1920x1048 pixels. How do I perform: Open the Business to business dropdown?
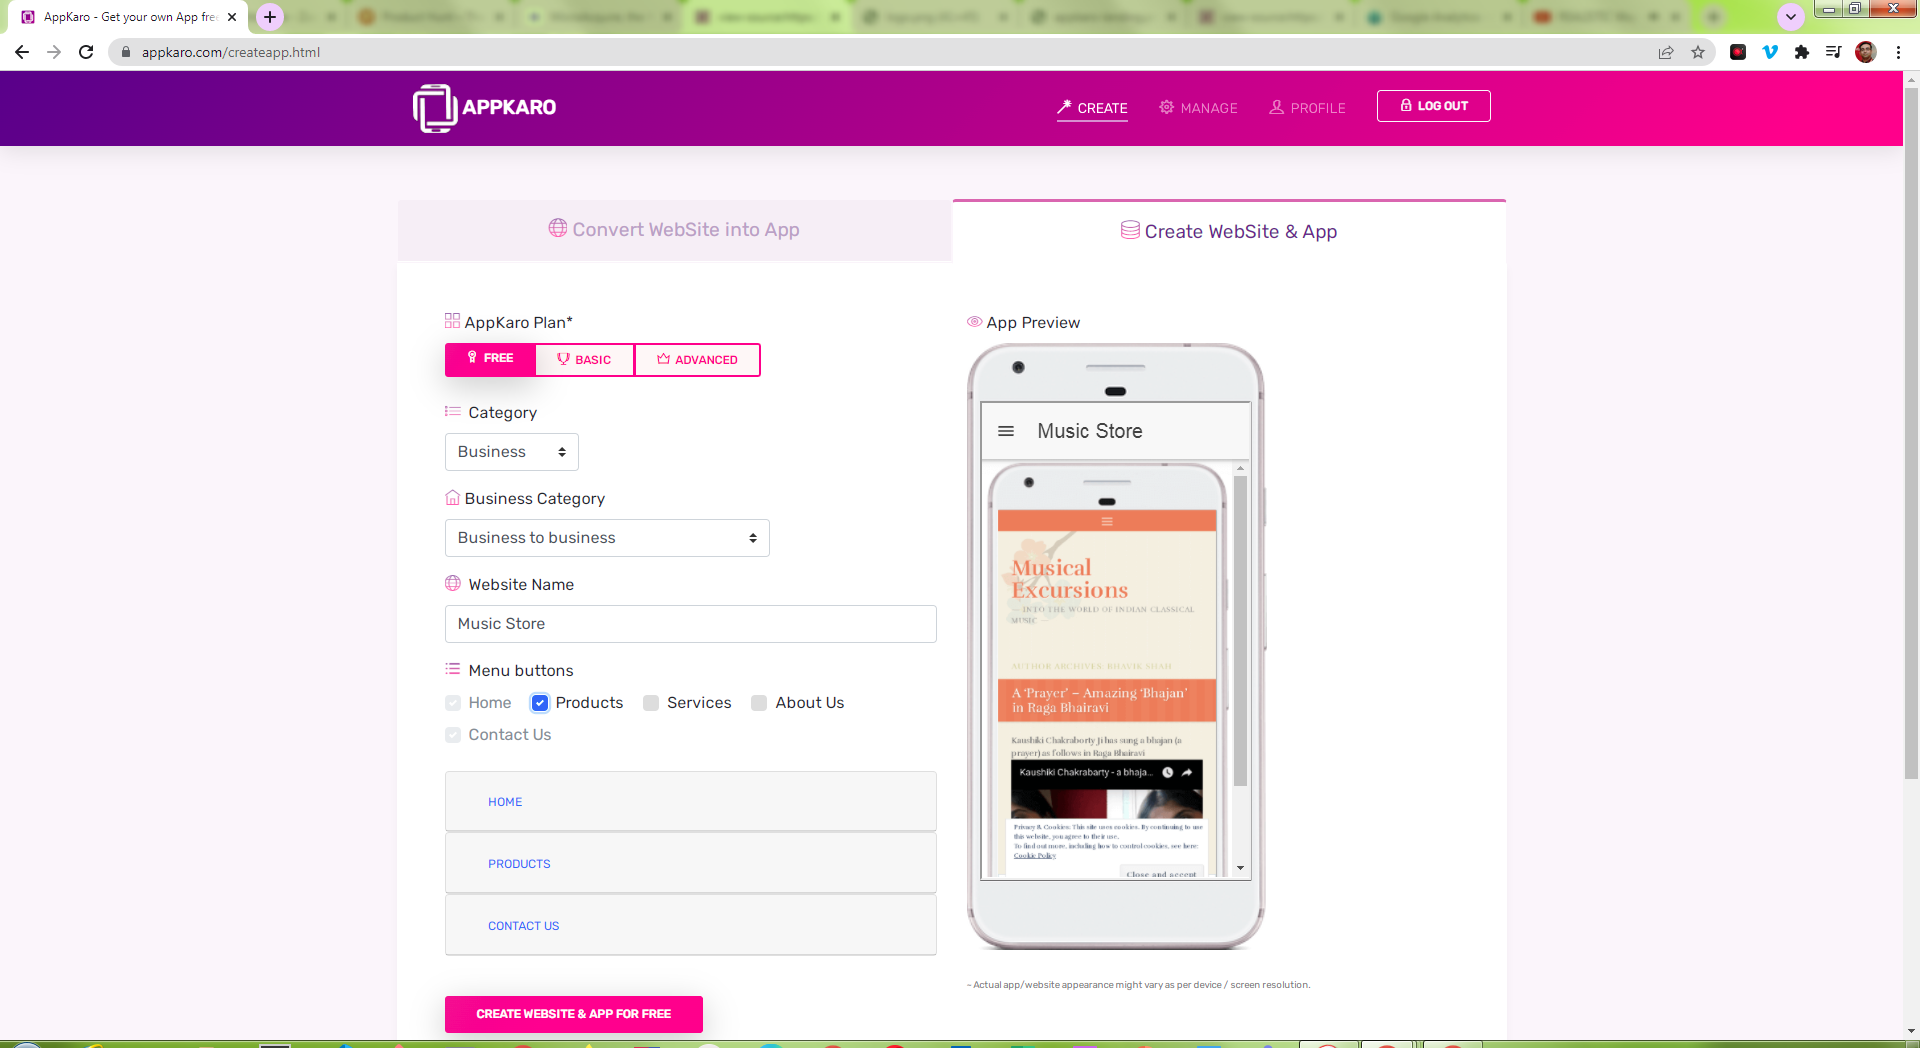pos(606,537)
